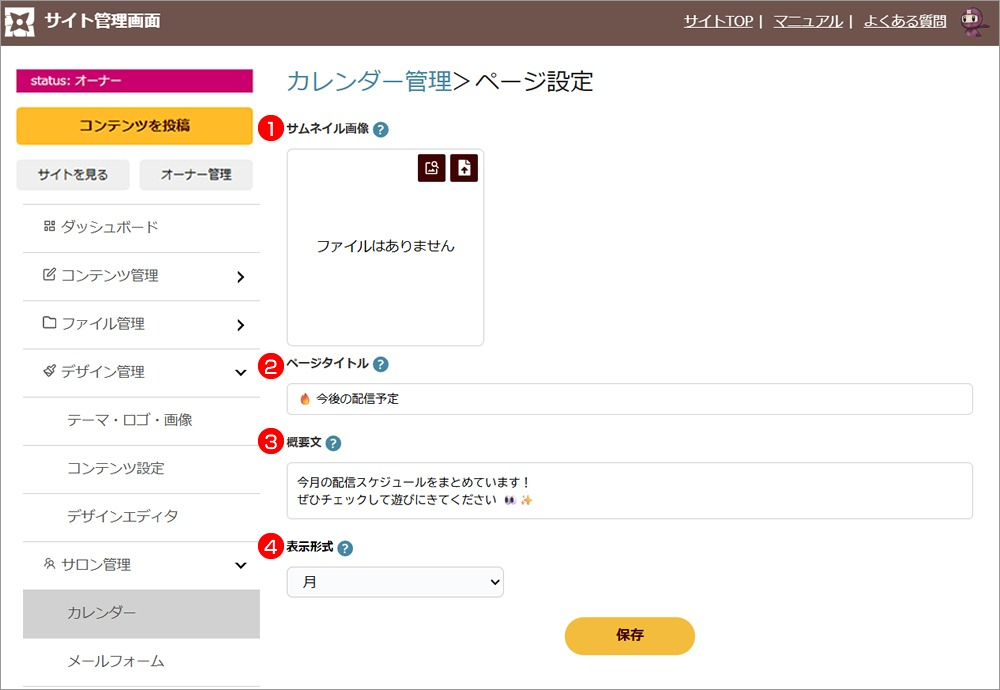
Task: Click the upload file icon
Action: (x=464, y=168)
